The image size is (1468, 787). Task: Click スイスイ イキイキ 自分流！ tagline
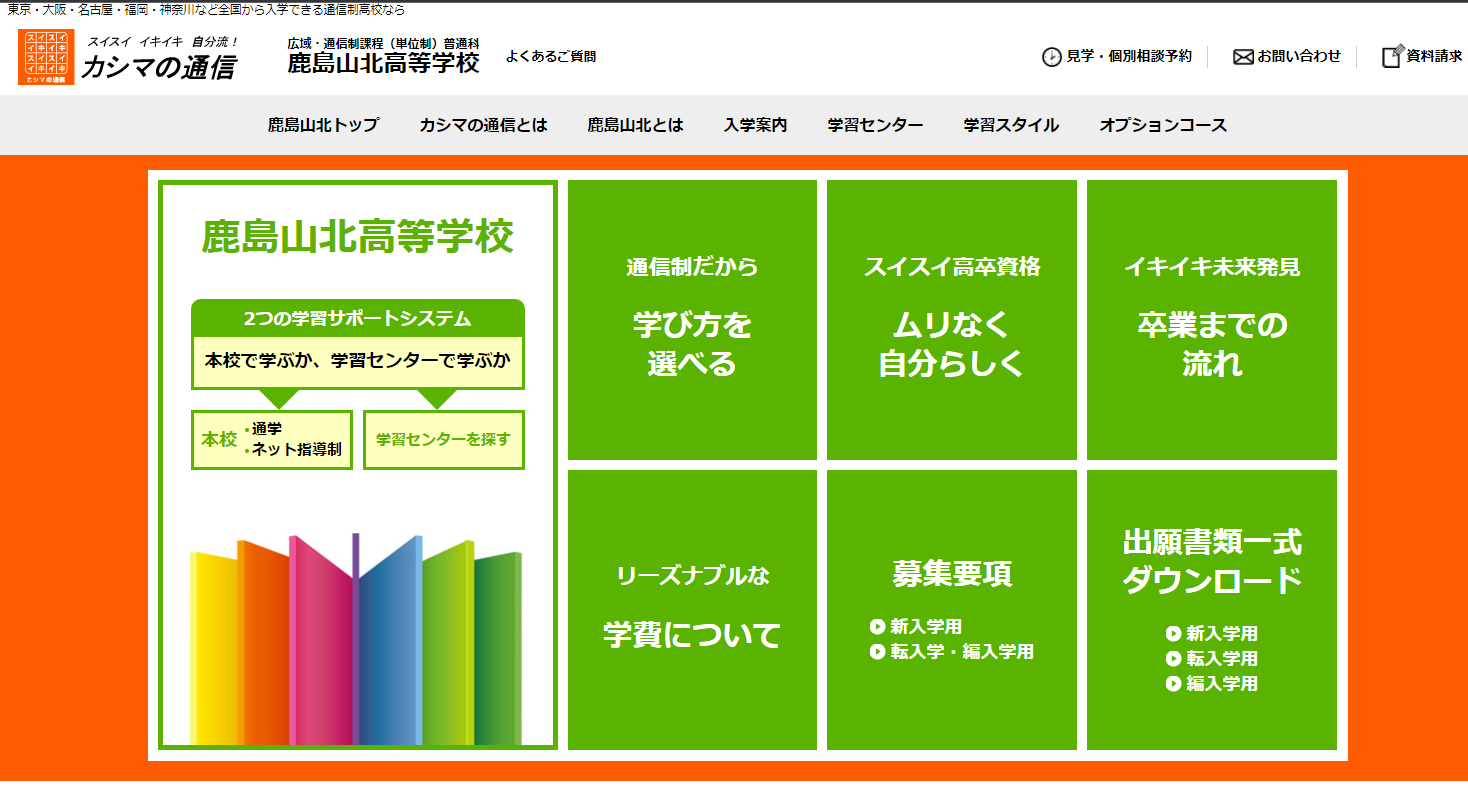tap(163, 42)
